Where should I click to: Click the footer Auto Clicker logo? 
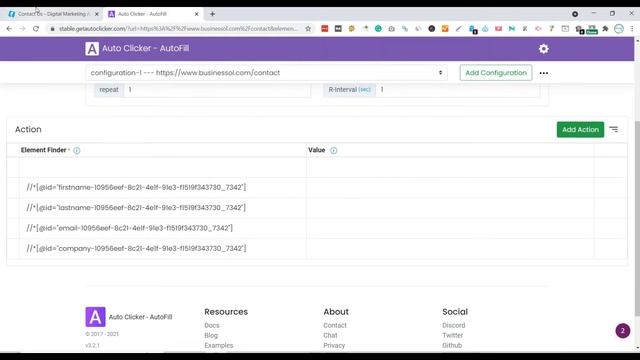(95, 317)
